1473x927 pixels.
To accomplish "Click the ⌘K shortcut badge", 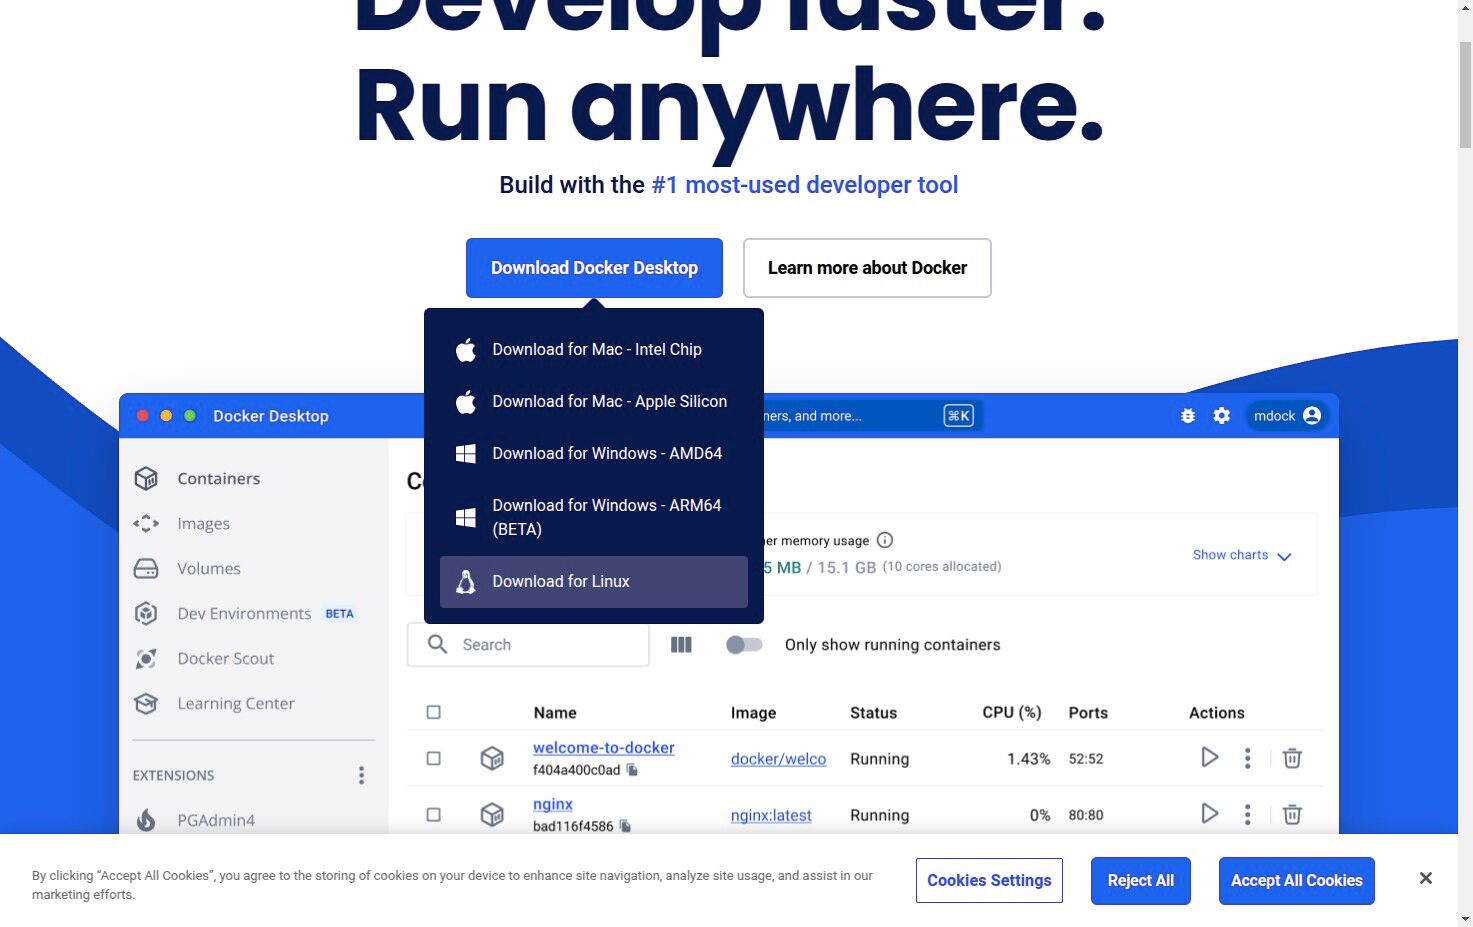I will click(958, 416).
